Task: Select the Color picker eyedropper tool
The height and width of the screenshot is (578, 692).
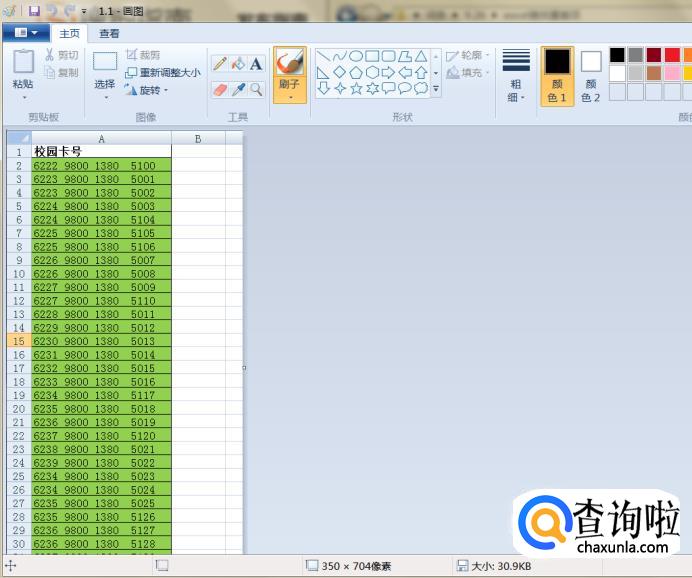Action: pyautogui.click(x=238, y=90)
